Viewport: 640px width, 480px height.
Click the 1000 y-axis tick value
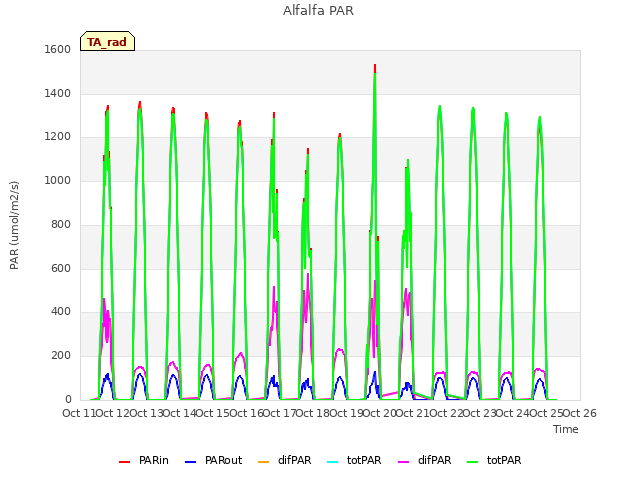point(58,180)
